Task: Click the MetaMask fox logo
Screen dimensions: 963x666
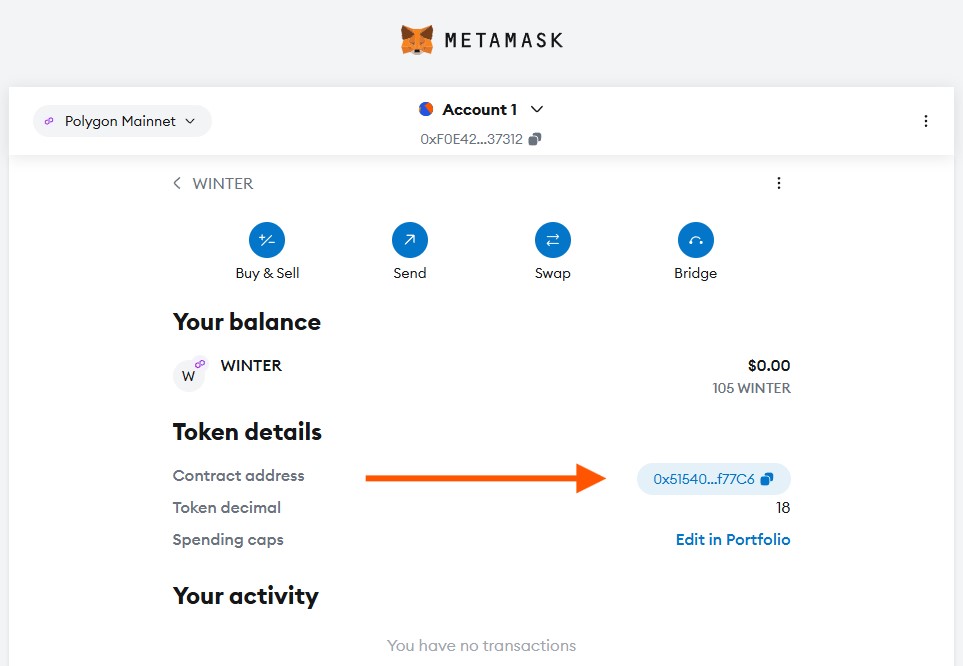Action: 417,41
